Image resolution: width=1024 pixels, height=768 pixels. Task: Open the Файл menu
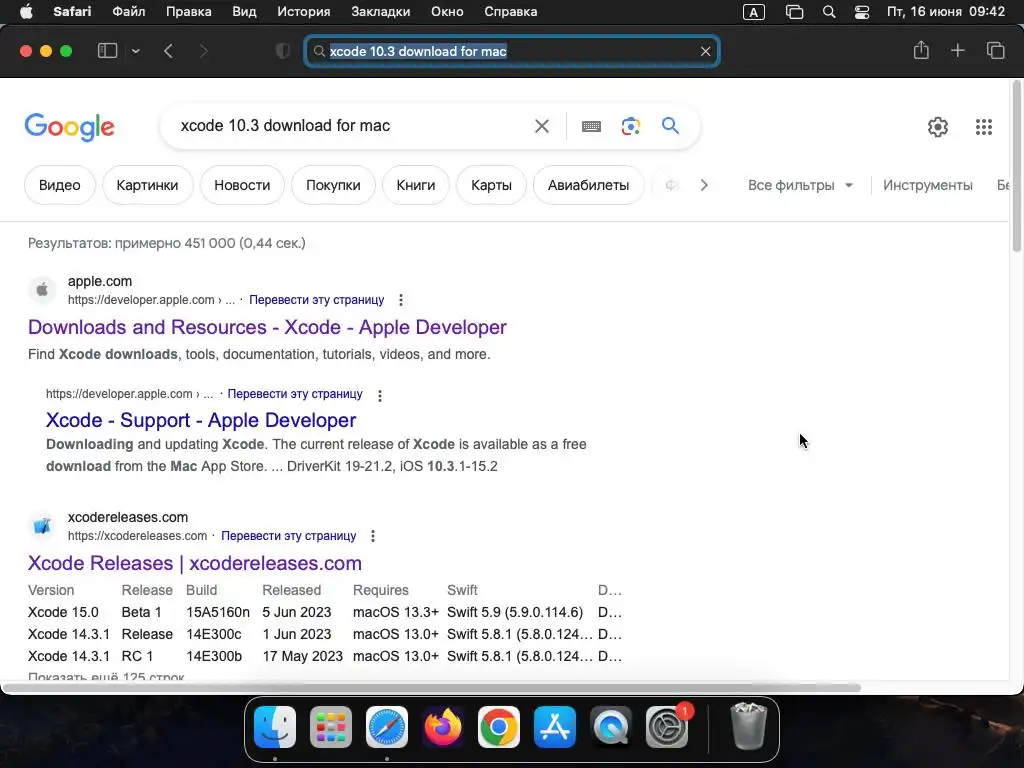[129, 12]
